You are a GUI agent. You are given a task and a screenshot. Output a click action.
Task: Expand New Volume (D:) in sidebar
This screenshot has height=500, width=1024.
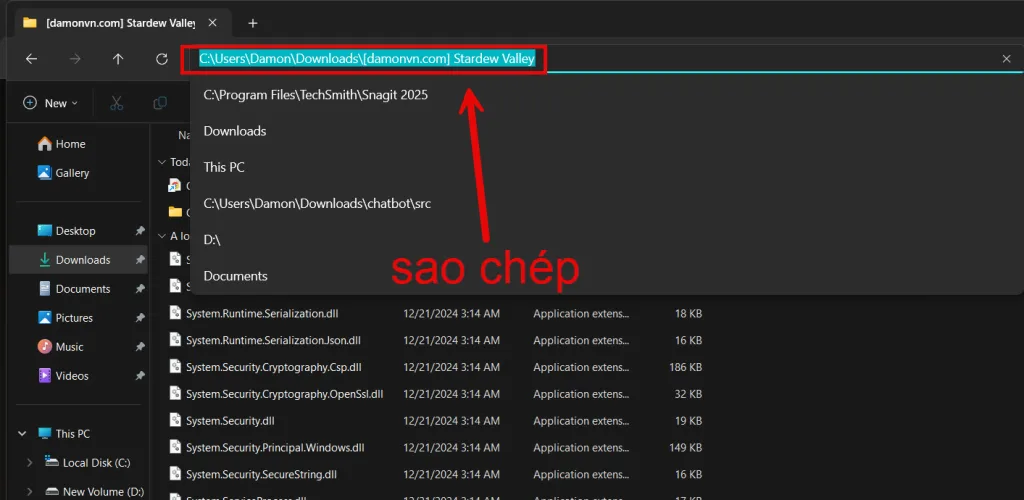point(29,491)
